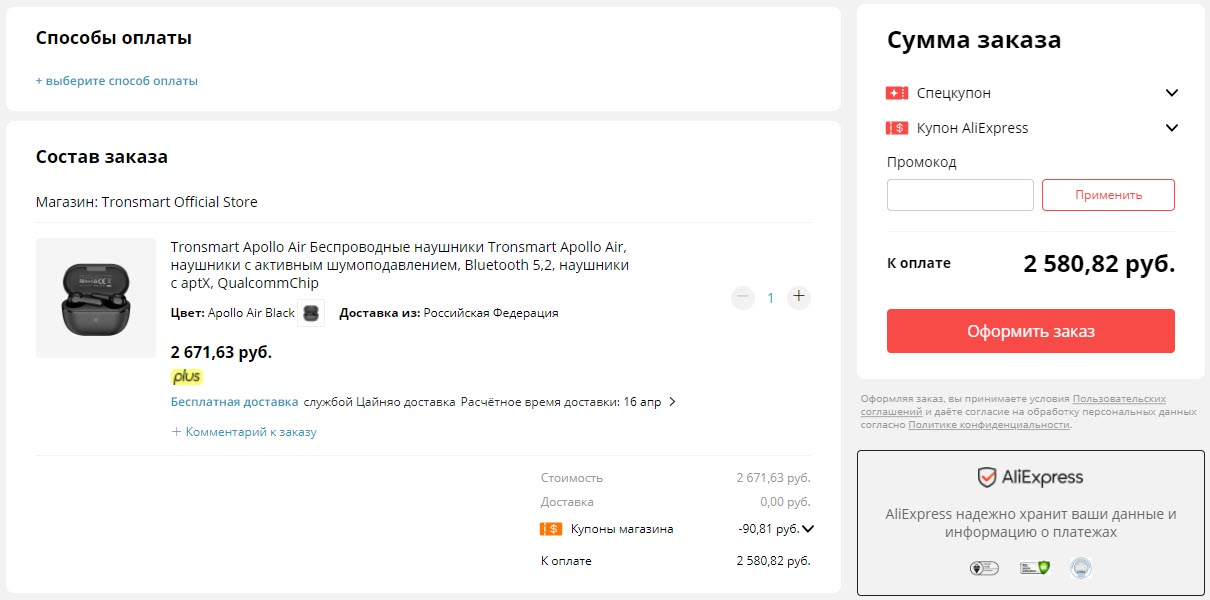Click the TRUSTe privacy badge icon
Viewport: 1210px width, 600px height.
[983, 567]
